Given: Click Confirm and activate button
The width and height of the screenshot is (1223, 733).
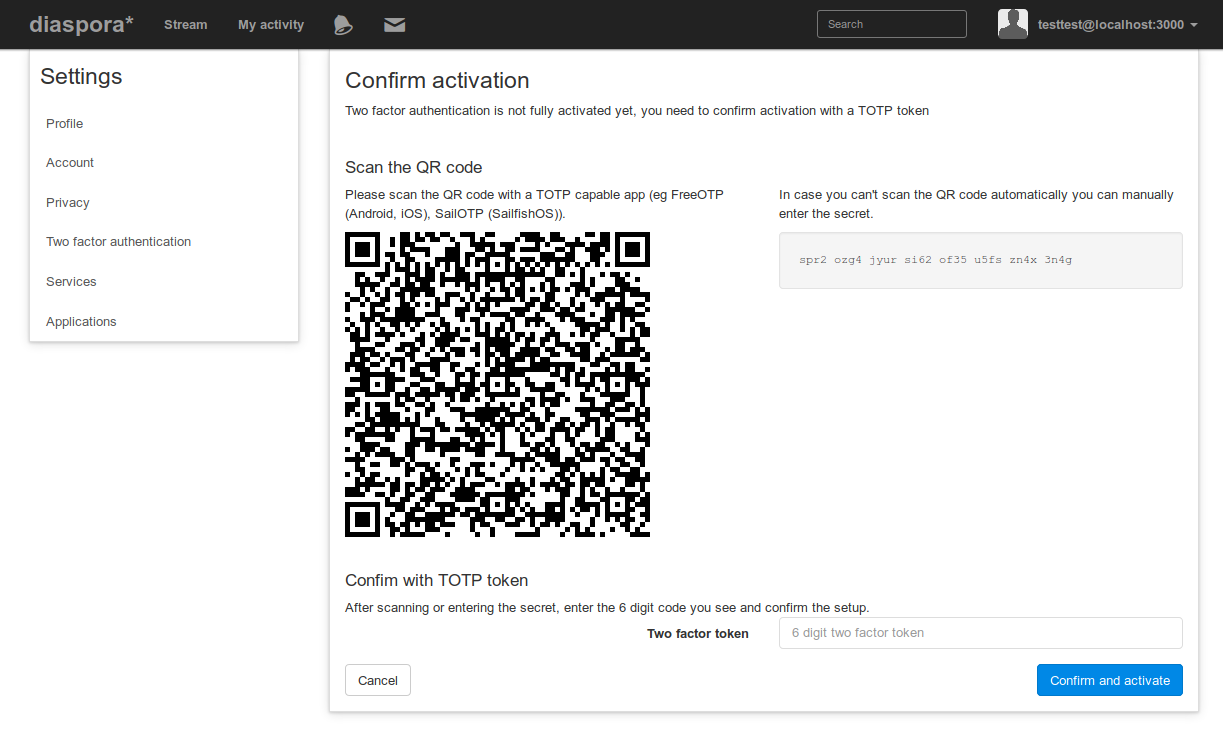Looking at the screenshot, I should [1110, 680].
